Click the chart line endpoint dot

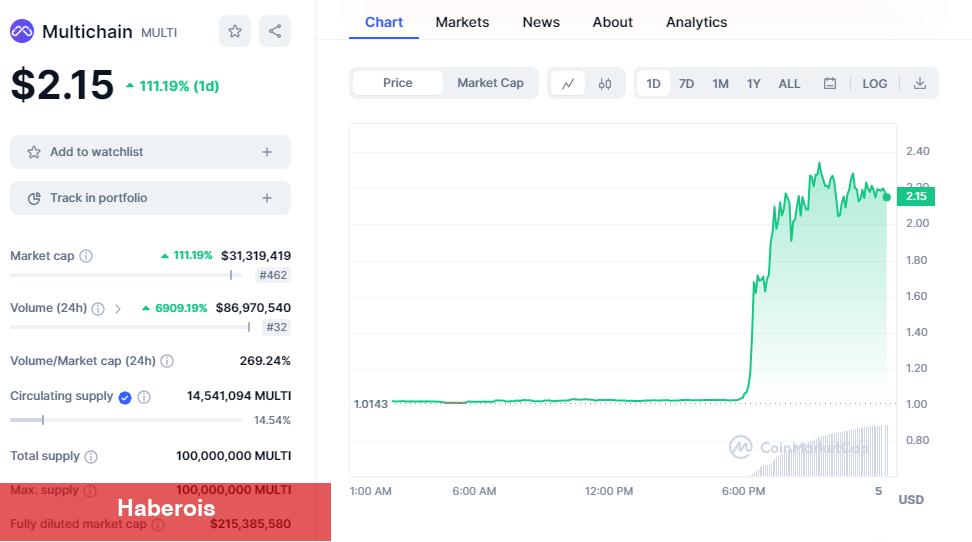[x=887, y=197]
